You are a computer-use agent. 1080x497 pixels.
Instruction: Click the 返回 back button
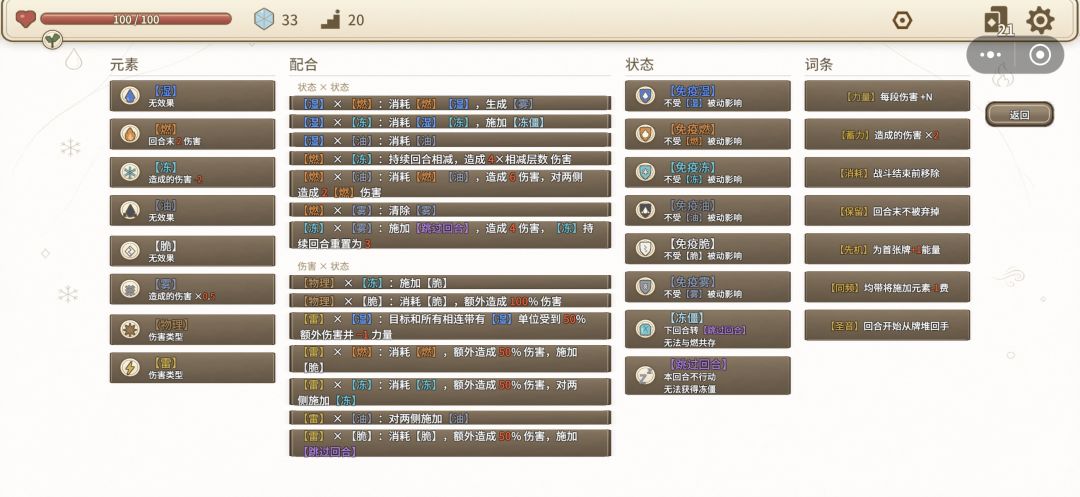[x=1019, y=114]
